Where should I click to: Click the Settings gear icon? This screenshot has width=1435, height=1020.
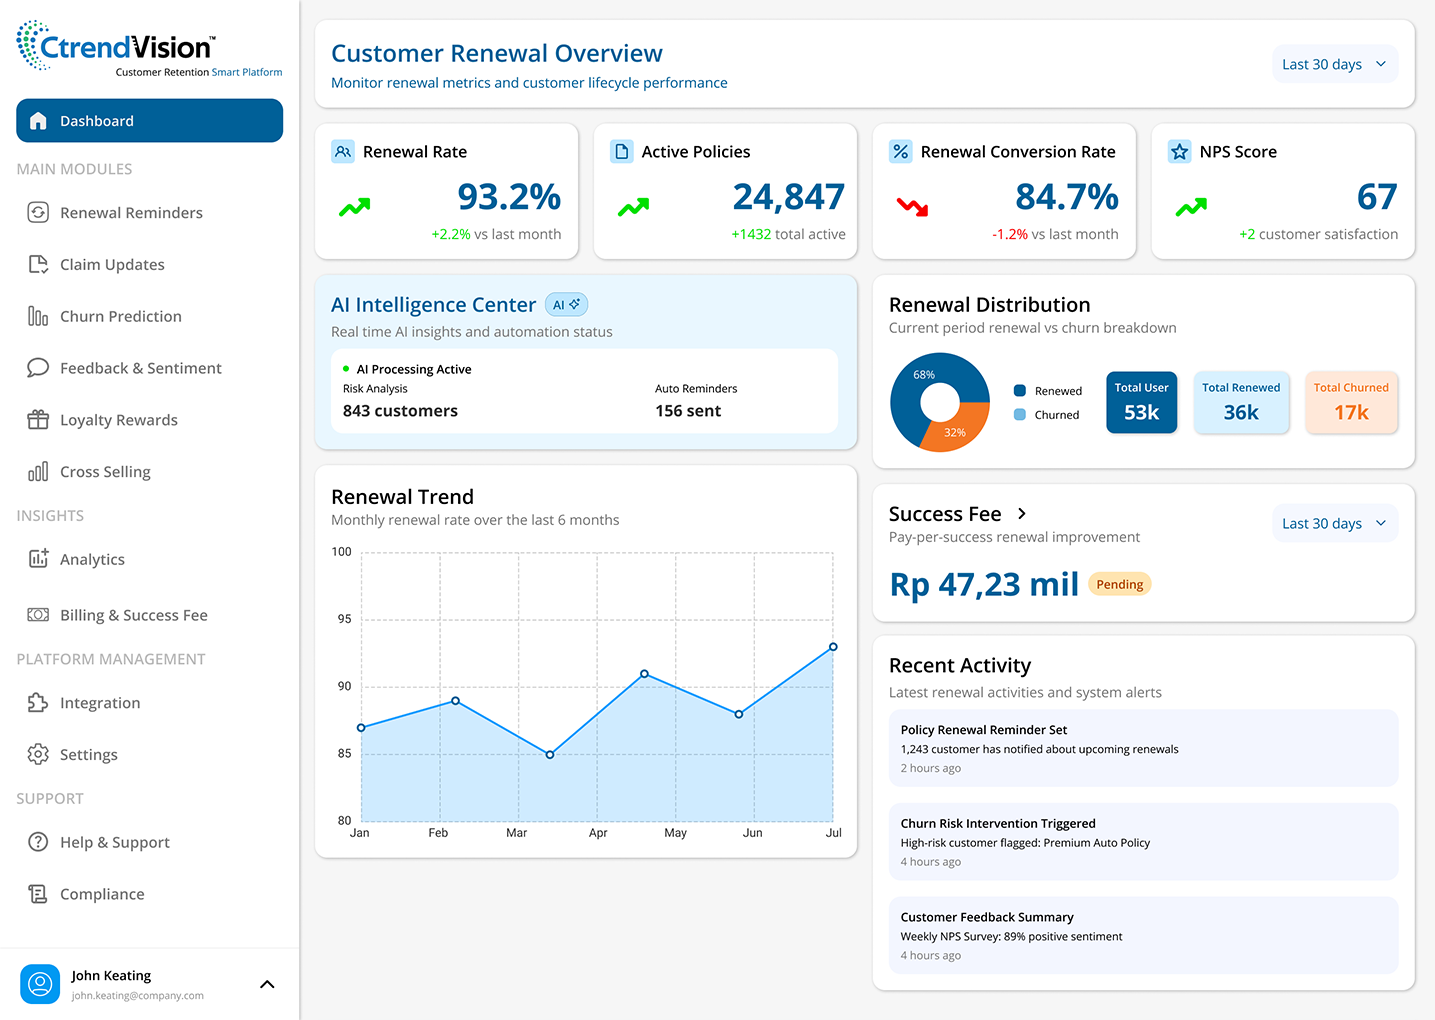click(38, 754)
